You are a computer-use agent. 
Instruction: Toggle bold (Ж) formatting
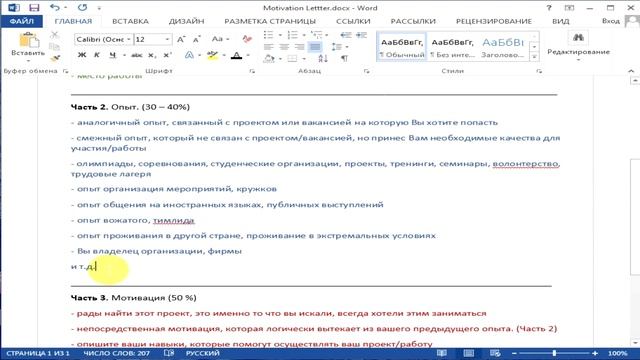pyautogui.click(x=82, y=56)
